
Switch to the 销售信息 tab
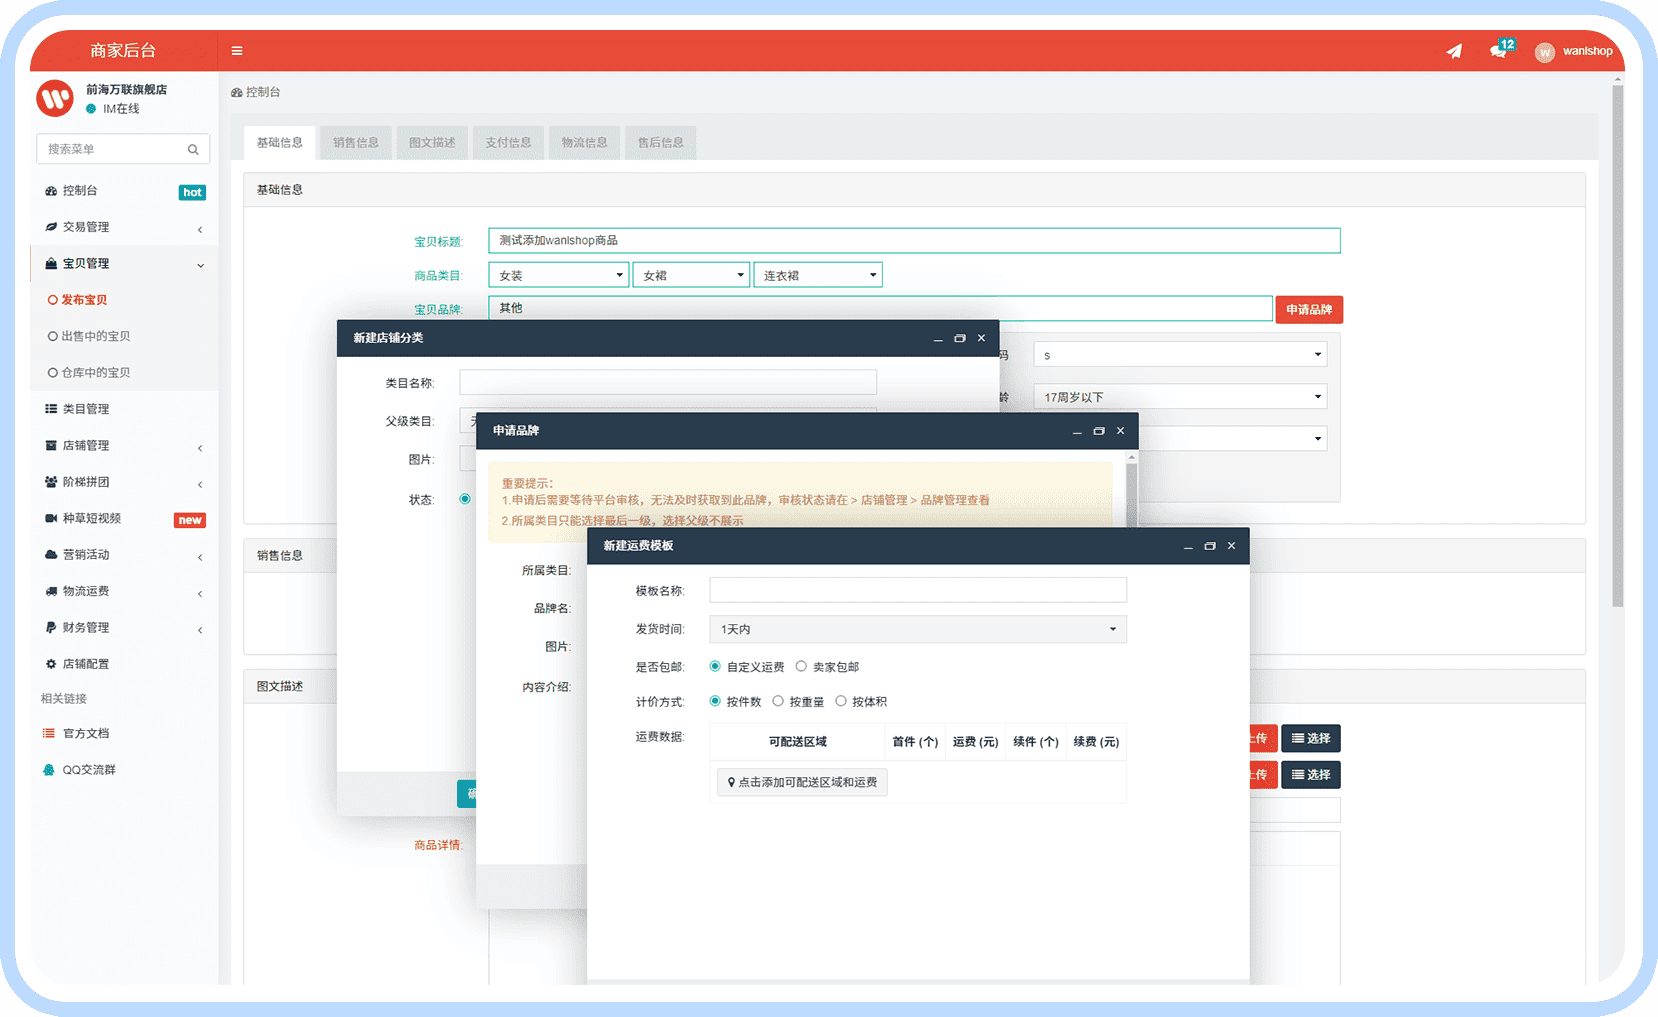point(356,143)
